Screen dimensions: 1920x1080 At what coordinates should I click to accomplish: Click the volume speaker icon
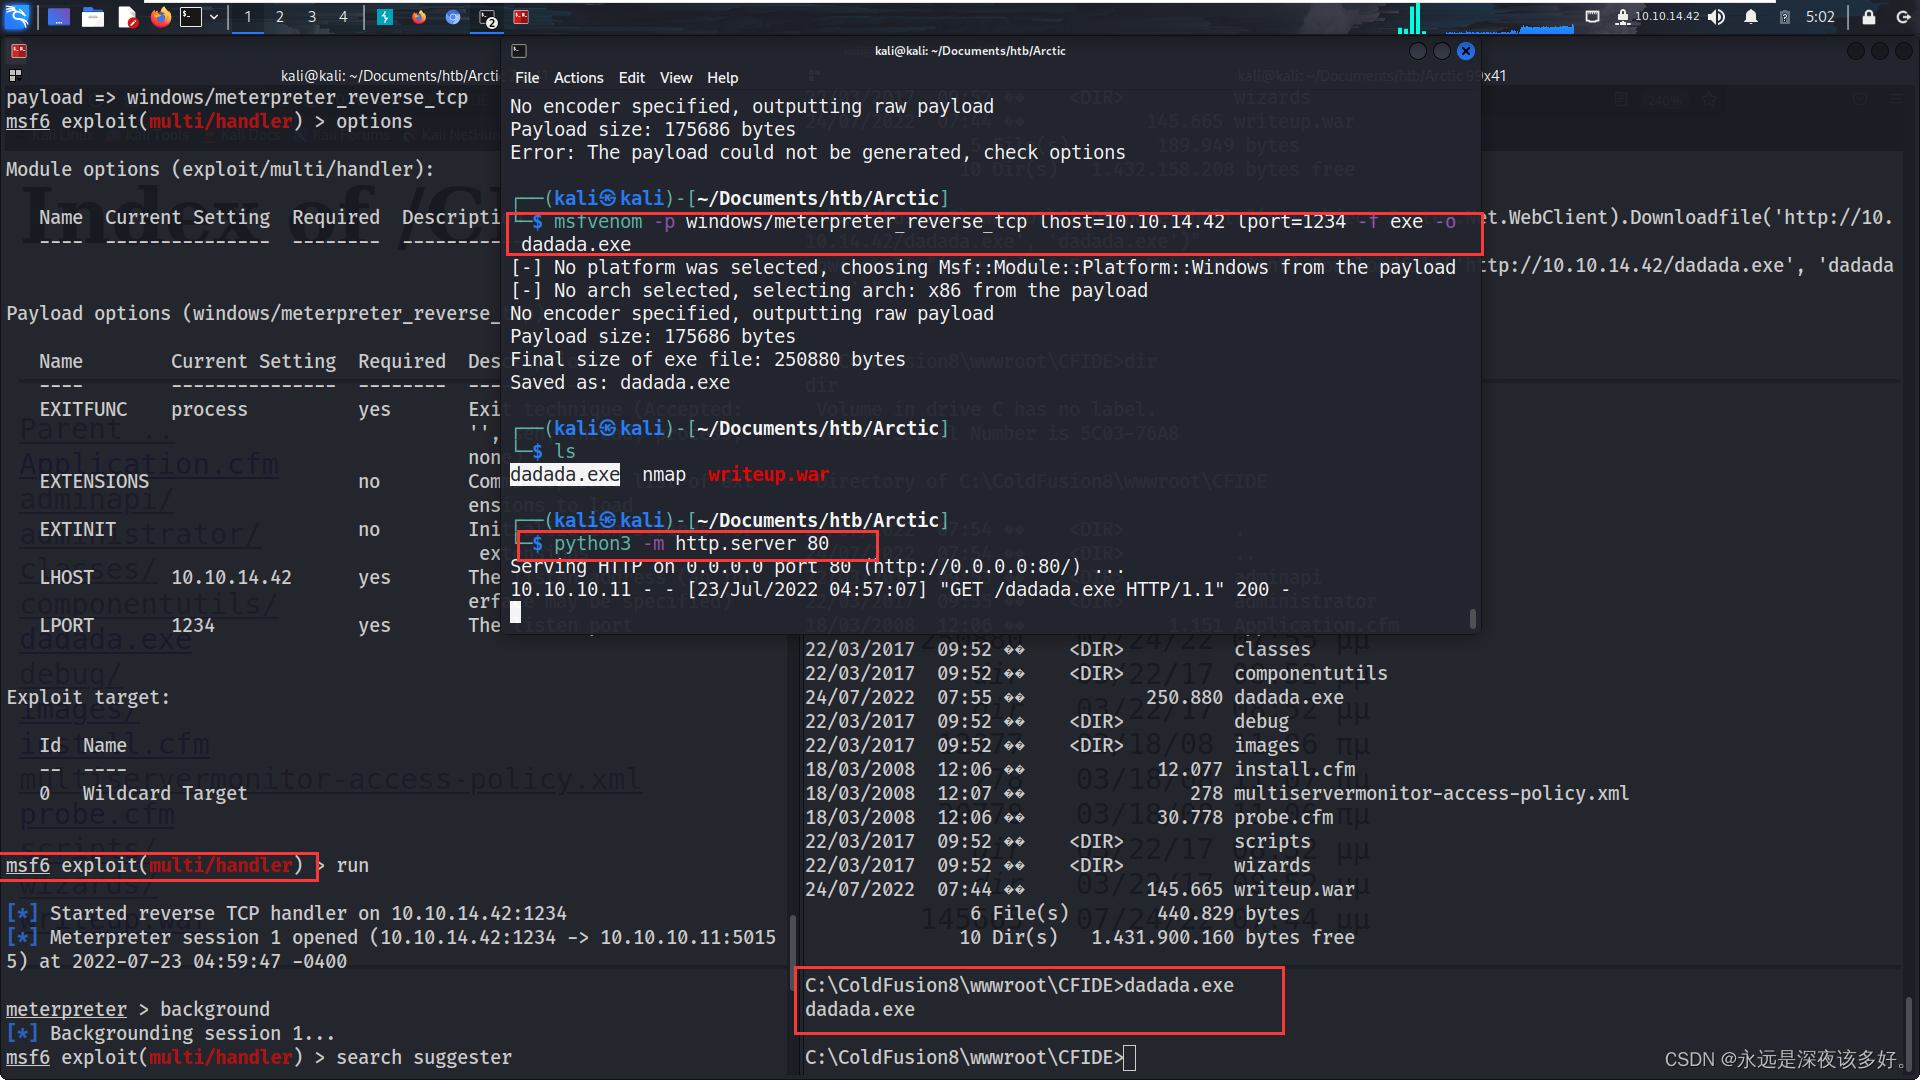1717,17
